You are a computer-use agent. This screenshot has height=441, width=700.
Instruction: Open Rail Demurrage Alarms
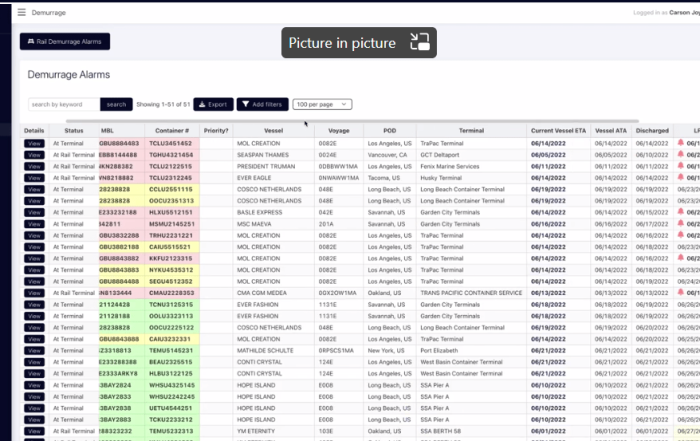click(65, 42)
